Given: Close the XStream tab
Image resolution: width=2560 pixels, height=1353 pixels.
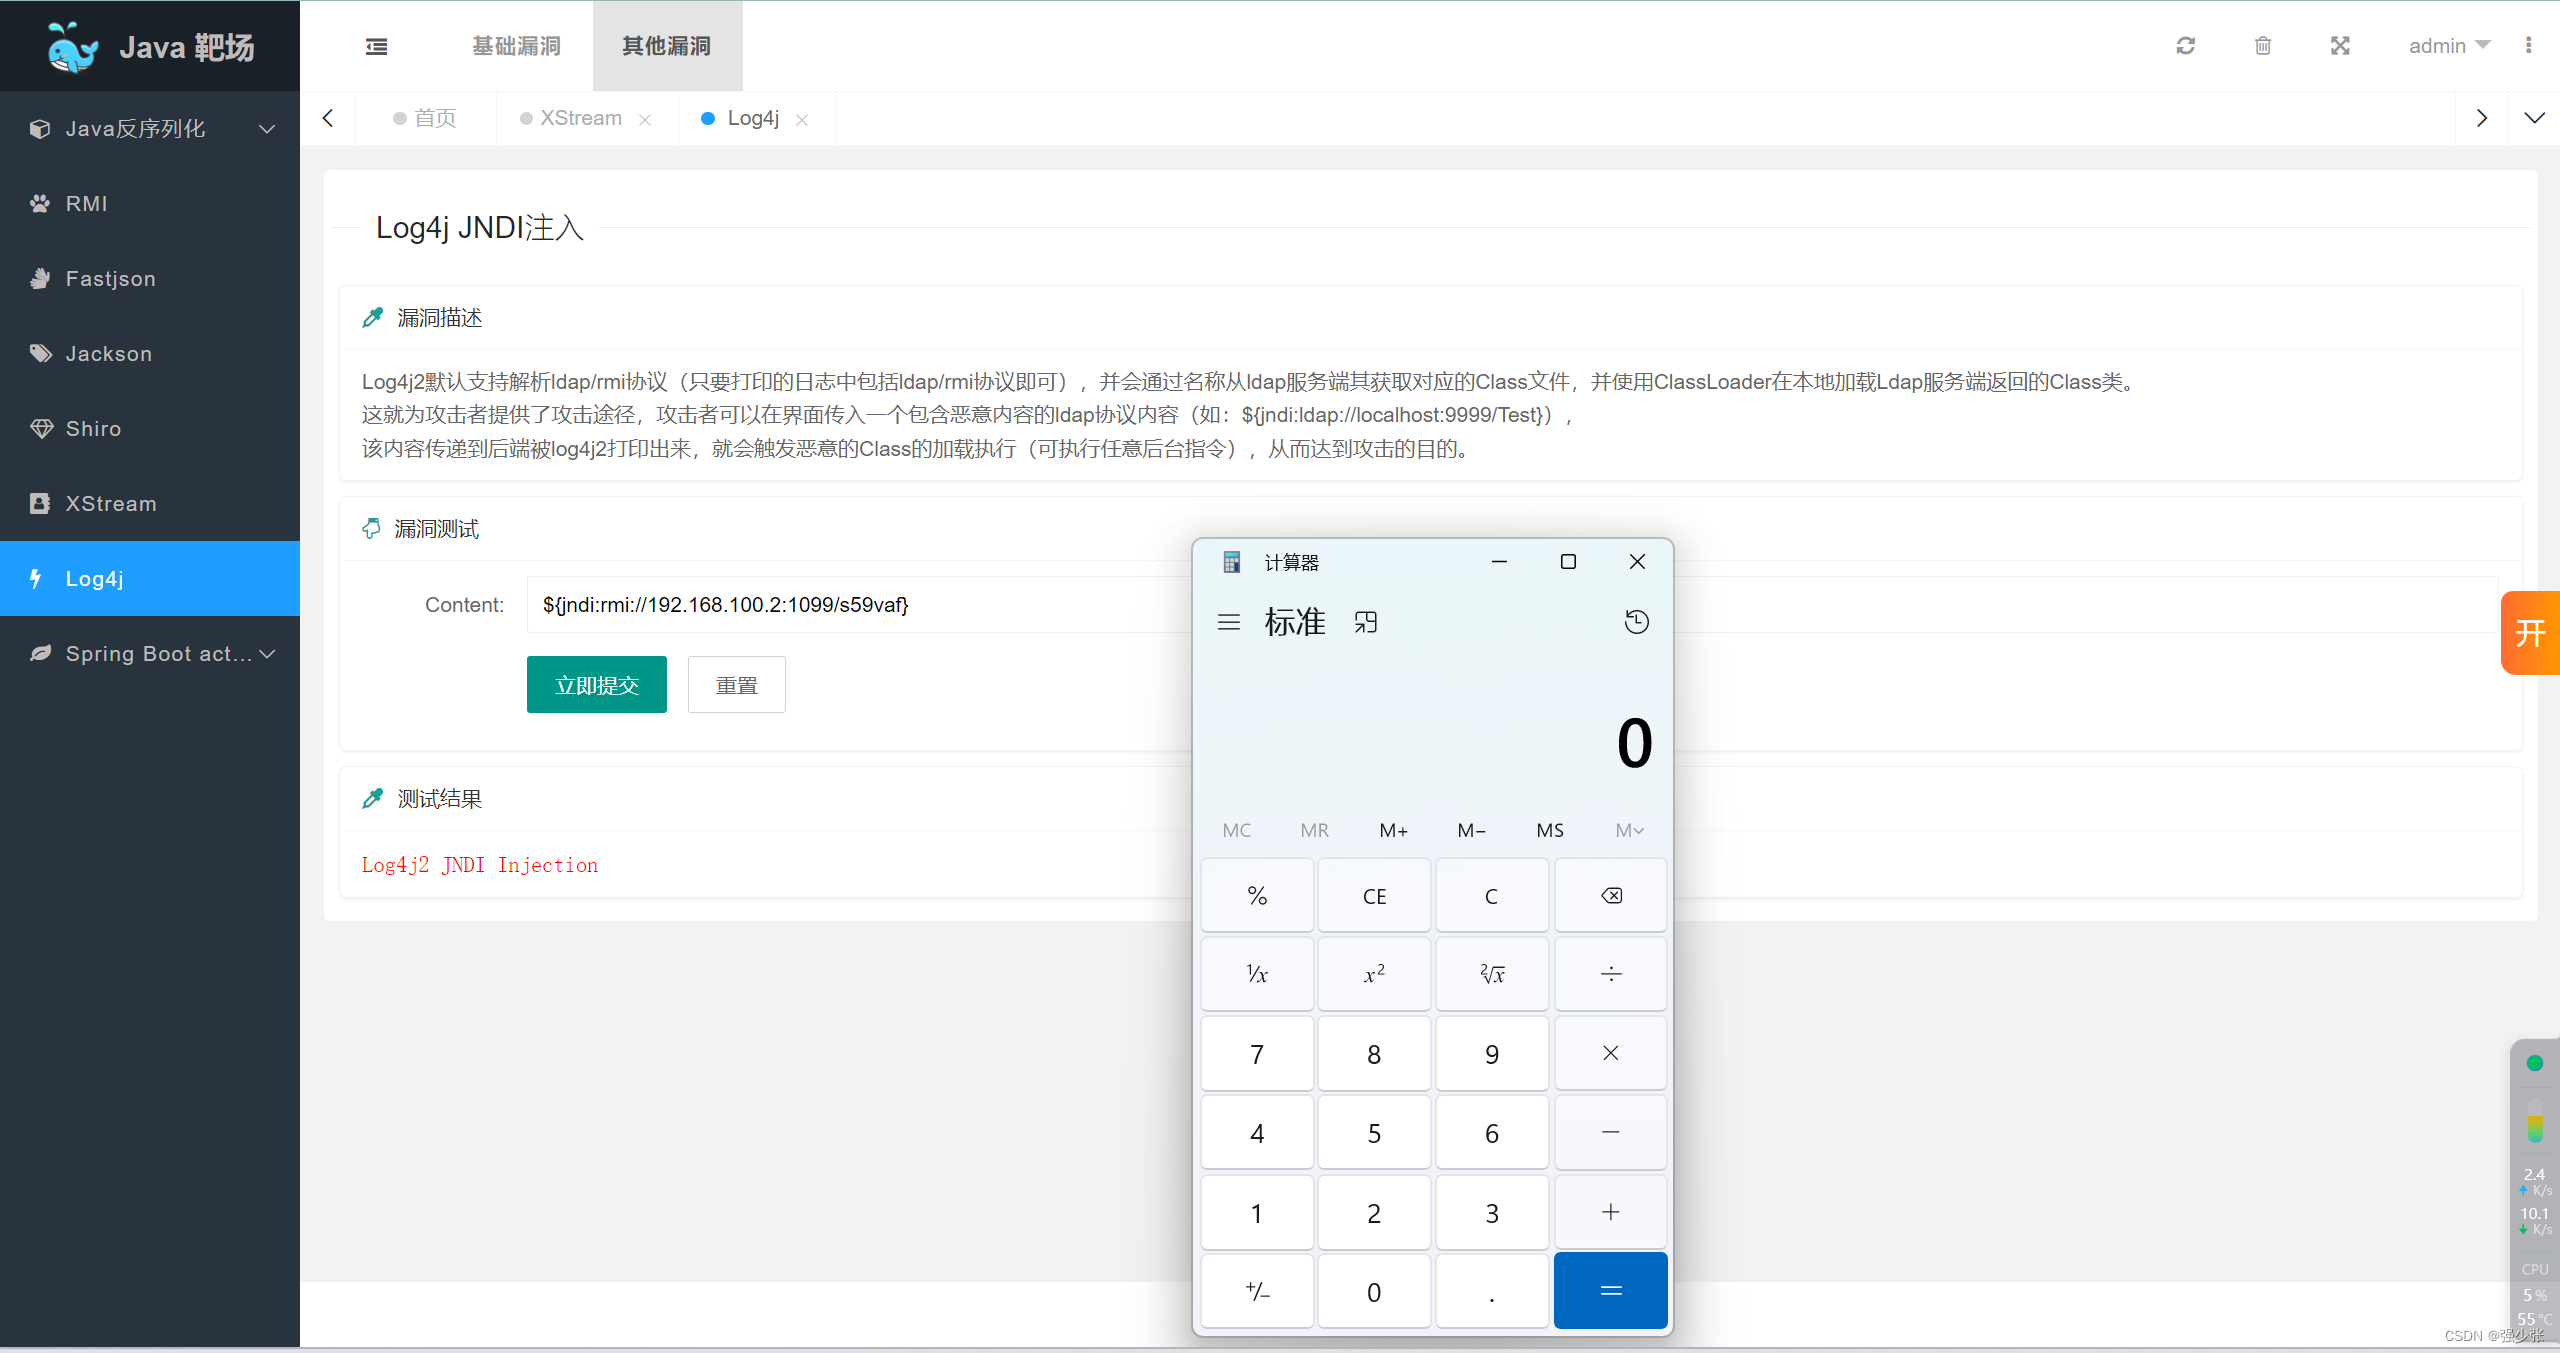Looking at the screenshot, I should pos(645,120).
